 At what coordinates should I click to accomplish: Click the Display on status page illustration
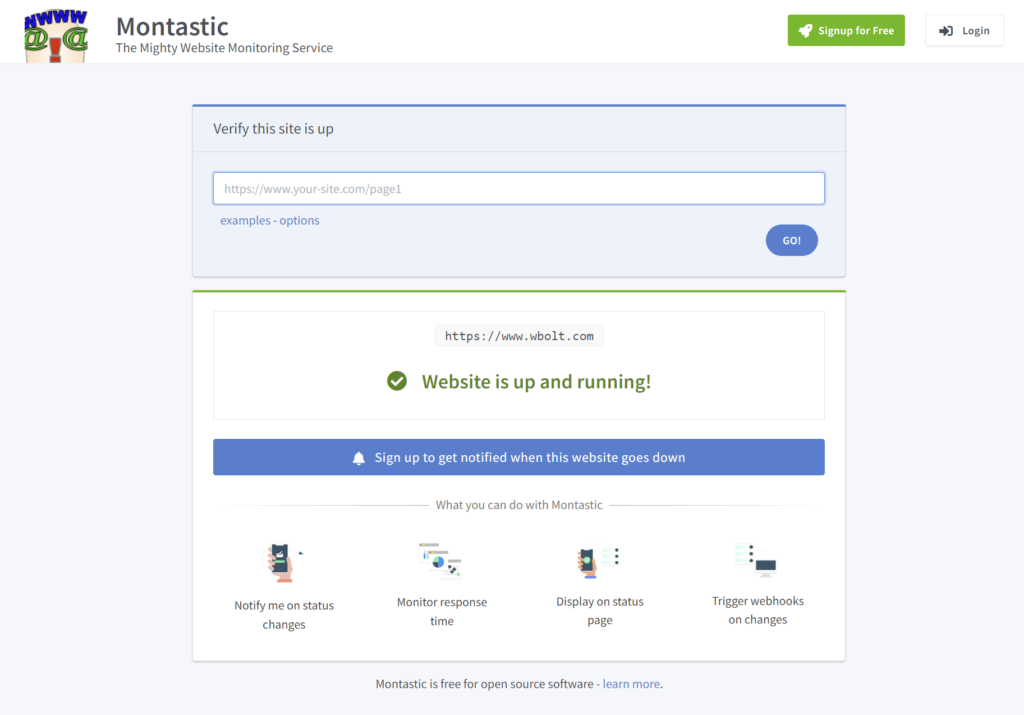(599, 561)
